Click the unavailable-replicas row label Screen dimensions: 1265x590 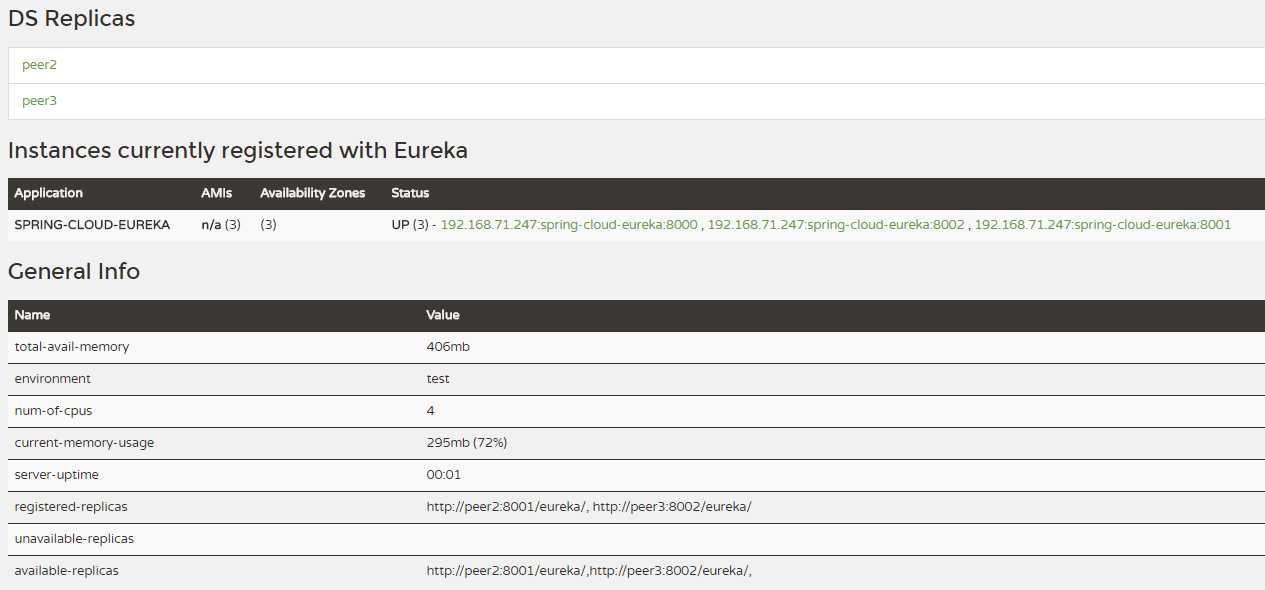tap(74, 539)
